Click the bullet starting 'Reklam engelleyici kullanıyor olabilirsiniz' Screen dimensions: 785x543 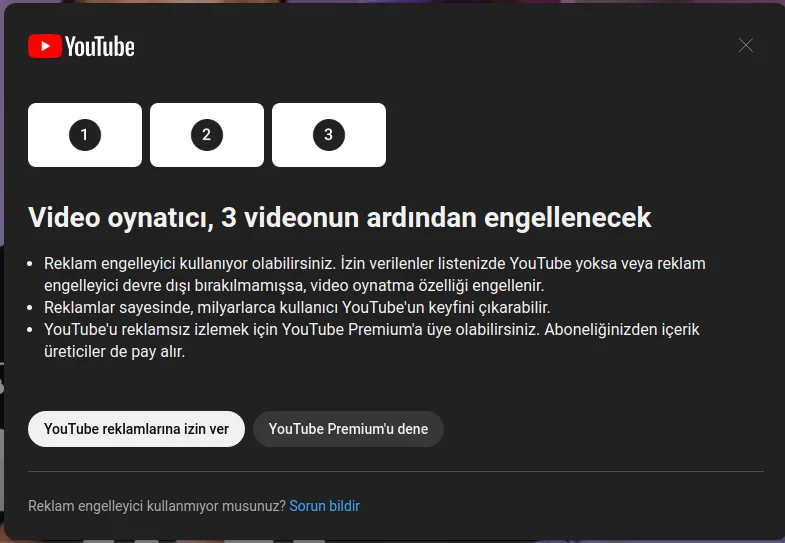tap(374, 274)
